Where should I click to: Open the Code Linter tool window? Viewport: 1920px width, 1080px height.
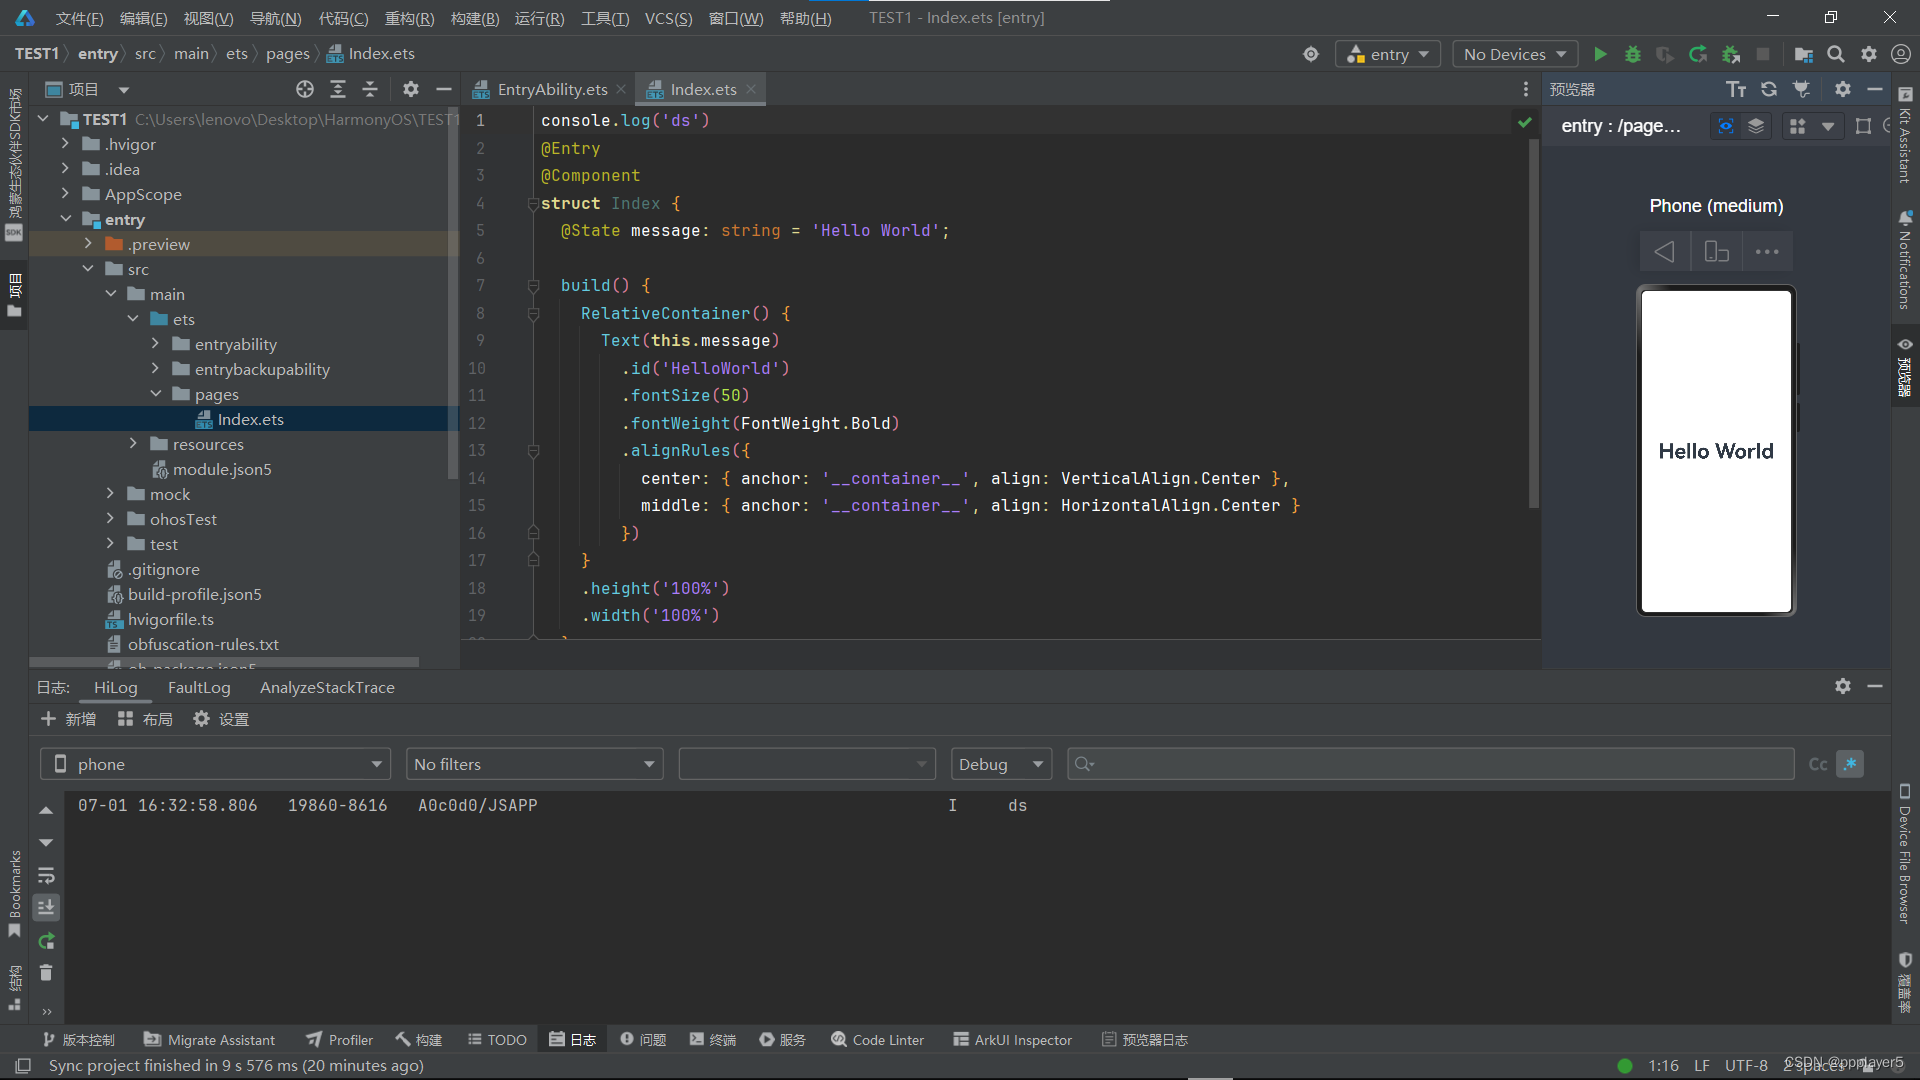click(x=877, y=1040)
